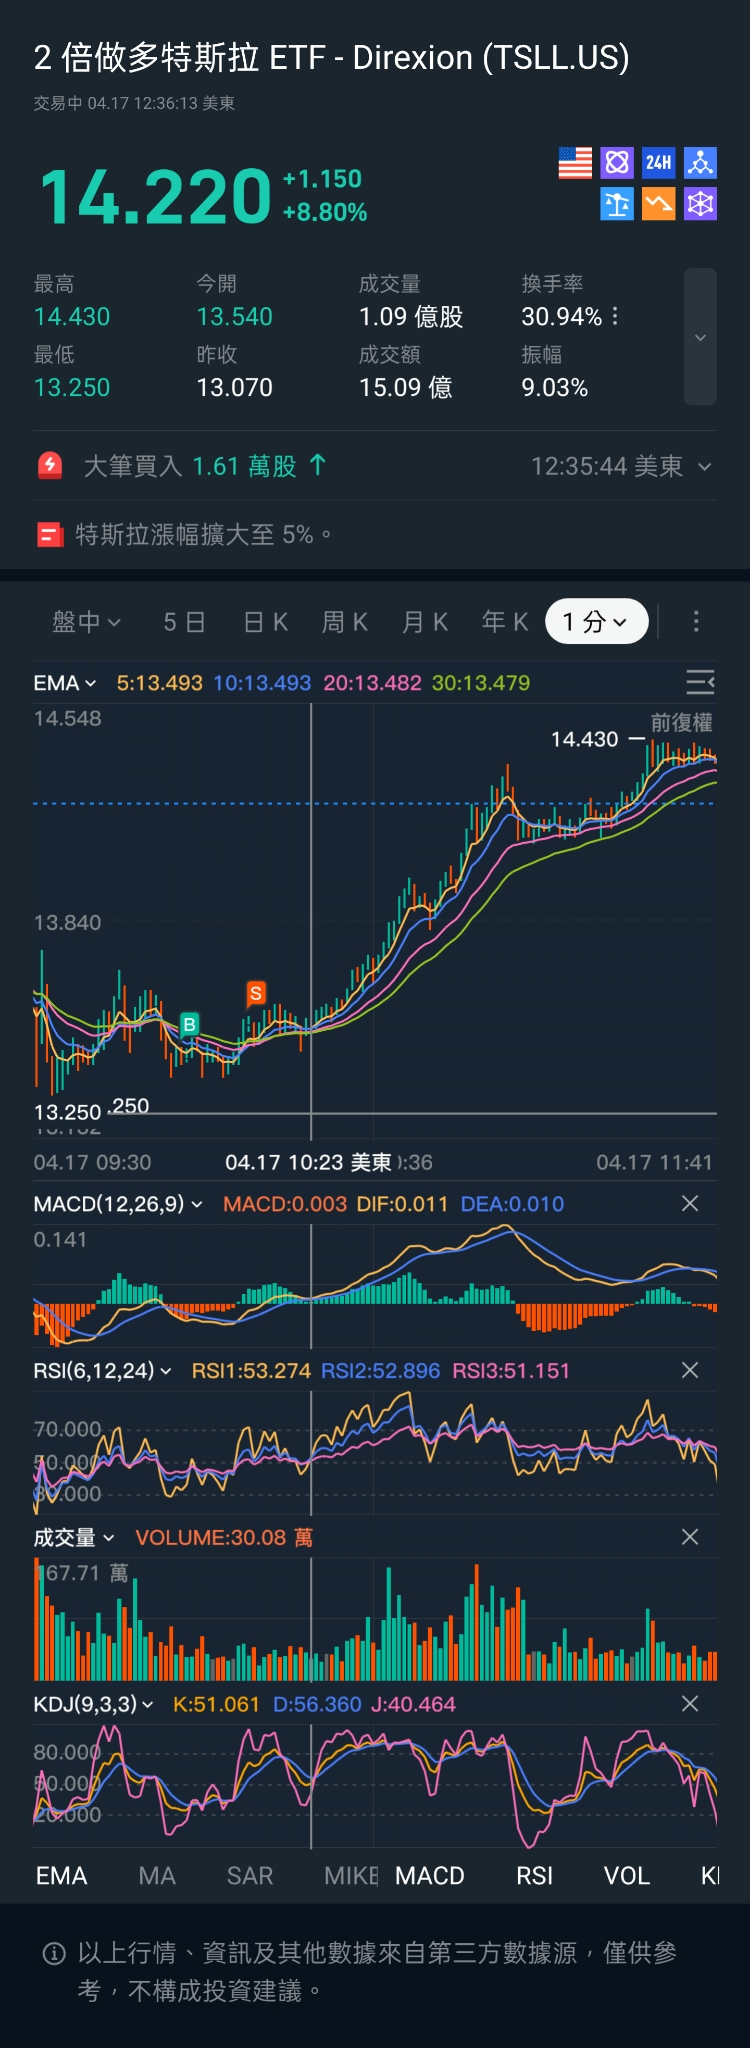Switch to the 周K chart tab
Screen dimensions: 750x2048
(x=345, y=622)
